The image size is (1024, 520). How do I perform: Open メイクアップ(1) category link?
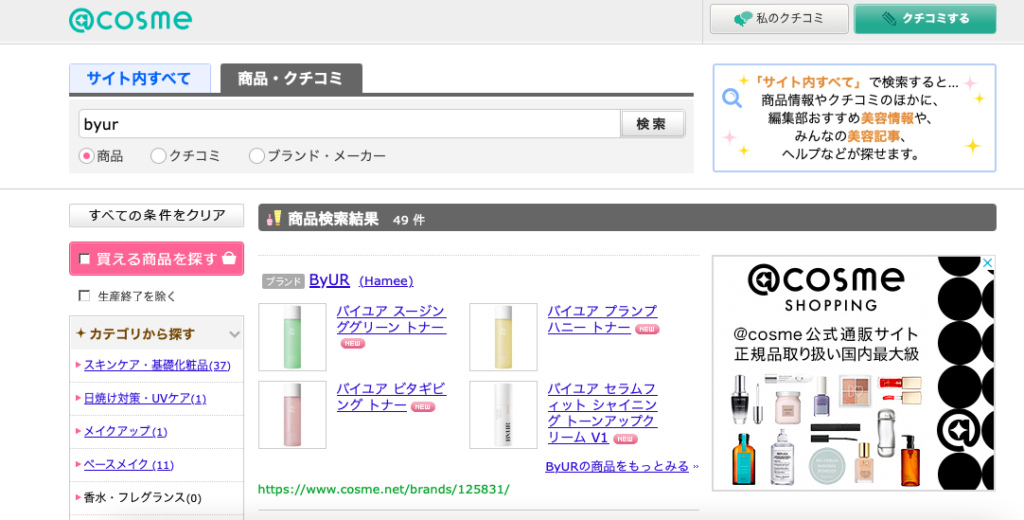125,432
